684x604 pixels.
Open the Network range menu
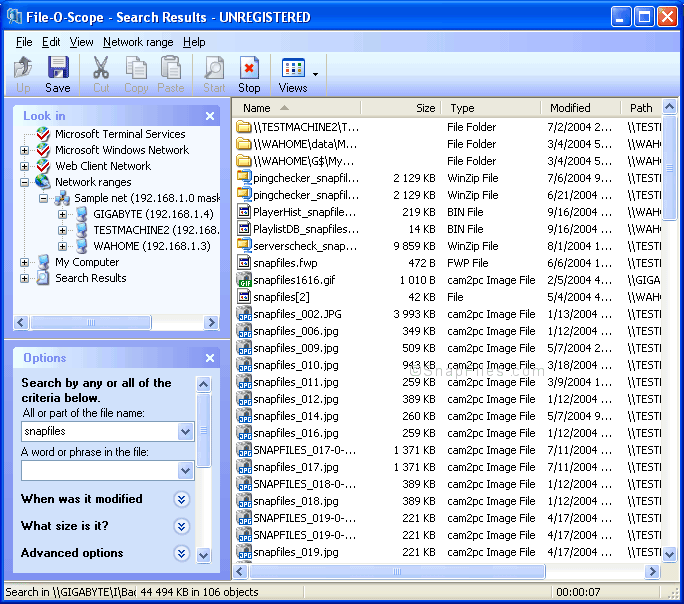[x=138, y=42]
